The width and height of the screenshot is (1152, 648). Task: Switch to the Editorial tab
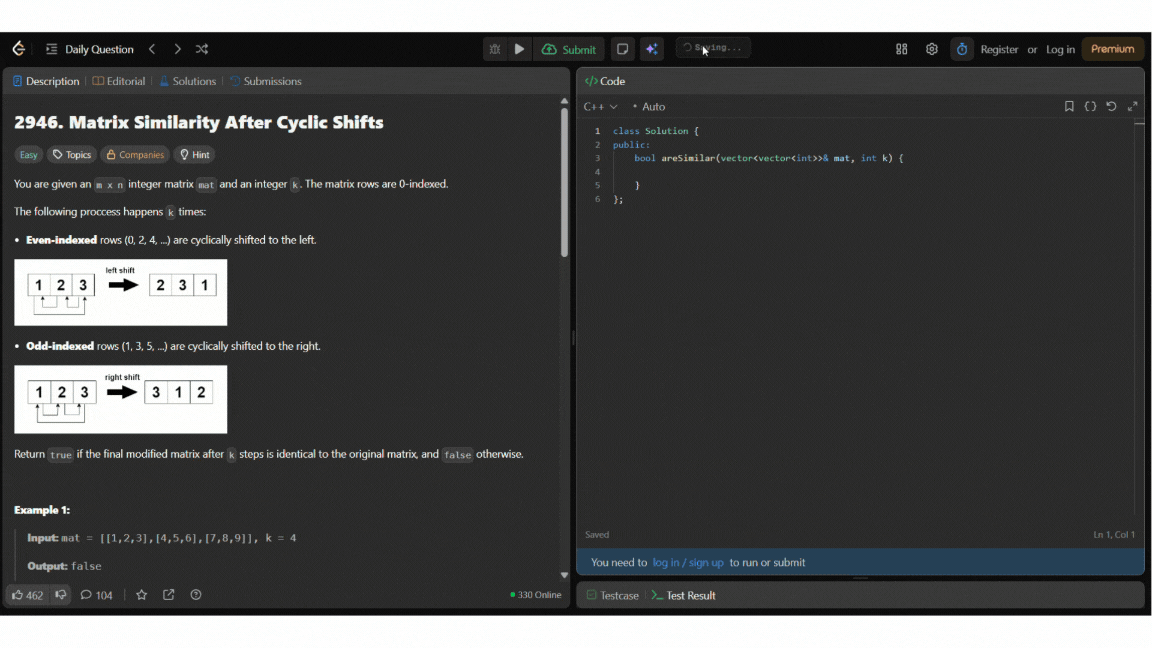coord(119,81)
